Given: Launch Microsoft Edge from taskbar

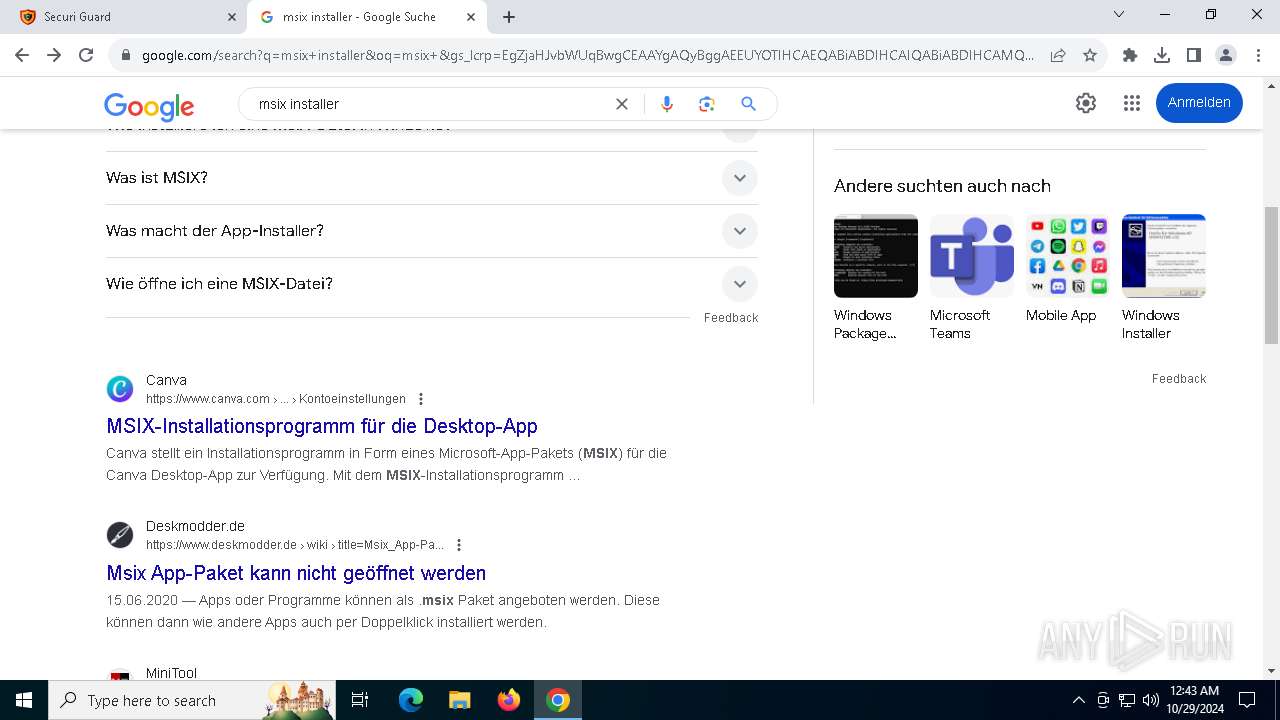Looking at the screenshot, I should (x=411, y=700).
